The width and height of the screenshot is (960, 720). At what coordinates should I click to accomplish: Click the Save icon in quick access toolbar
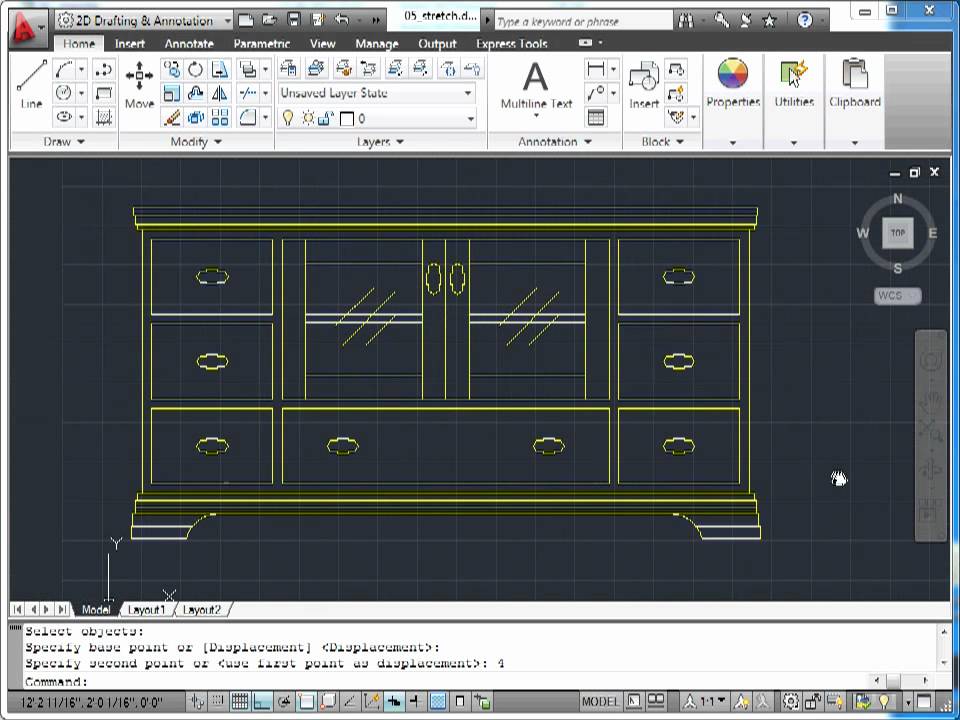294,19
